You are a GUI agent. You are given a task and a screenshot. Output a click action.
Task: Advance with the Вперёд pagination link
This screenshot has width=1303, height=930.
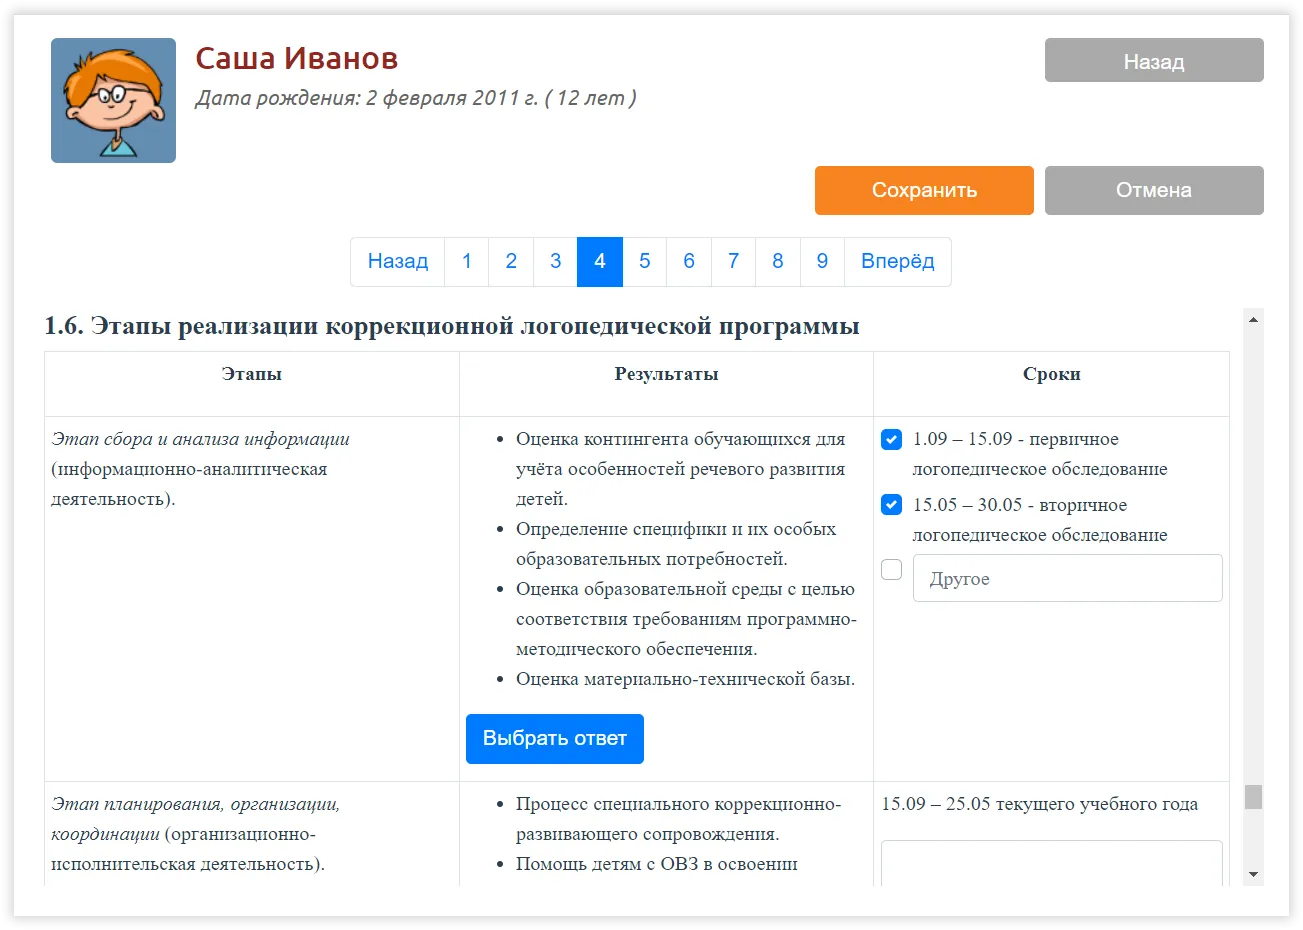tap(897, 262)
